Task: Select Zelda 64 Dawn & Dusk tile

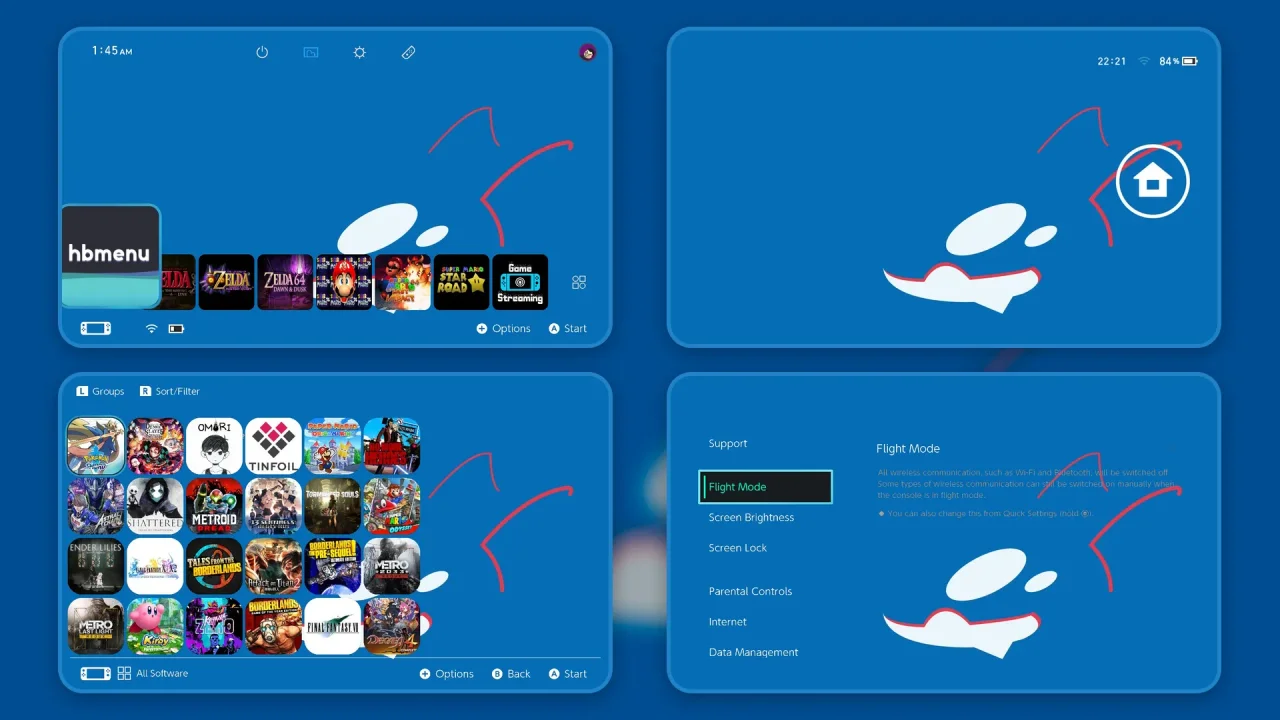Action: point(285,282)
